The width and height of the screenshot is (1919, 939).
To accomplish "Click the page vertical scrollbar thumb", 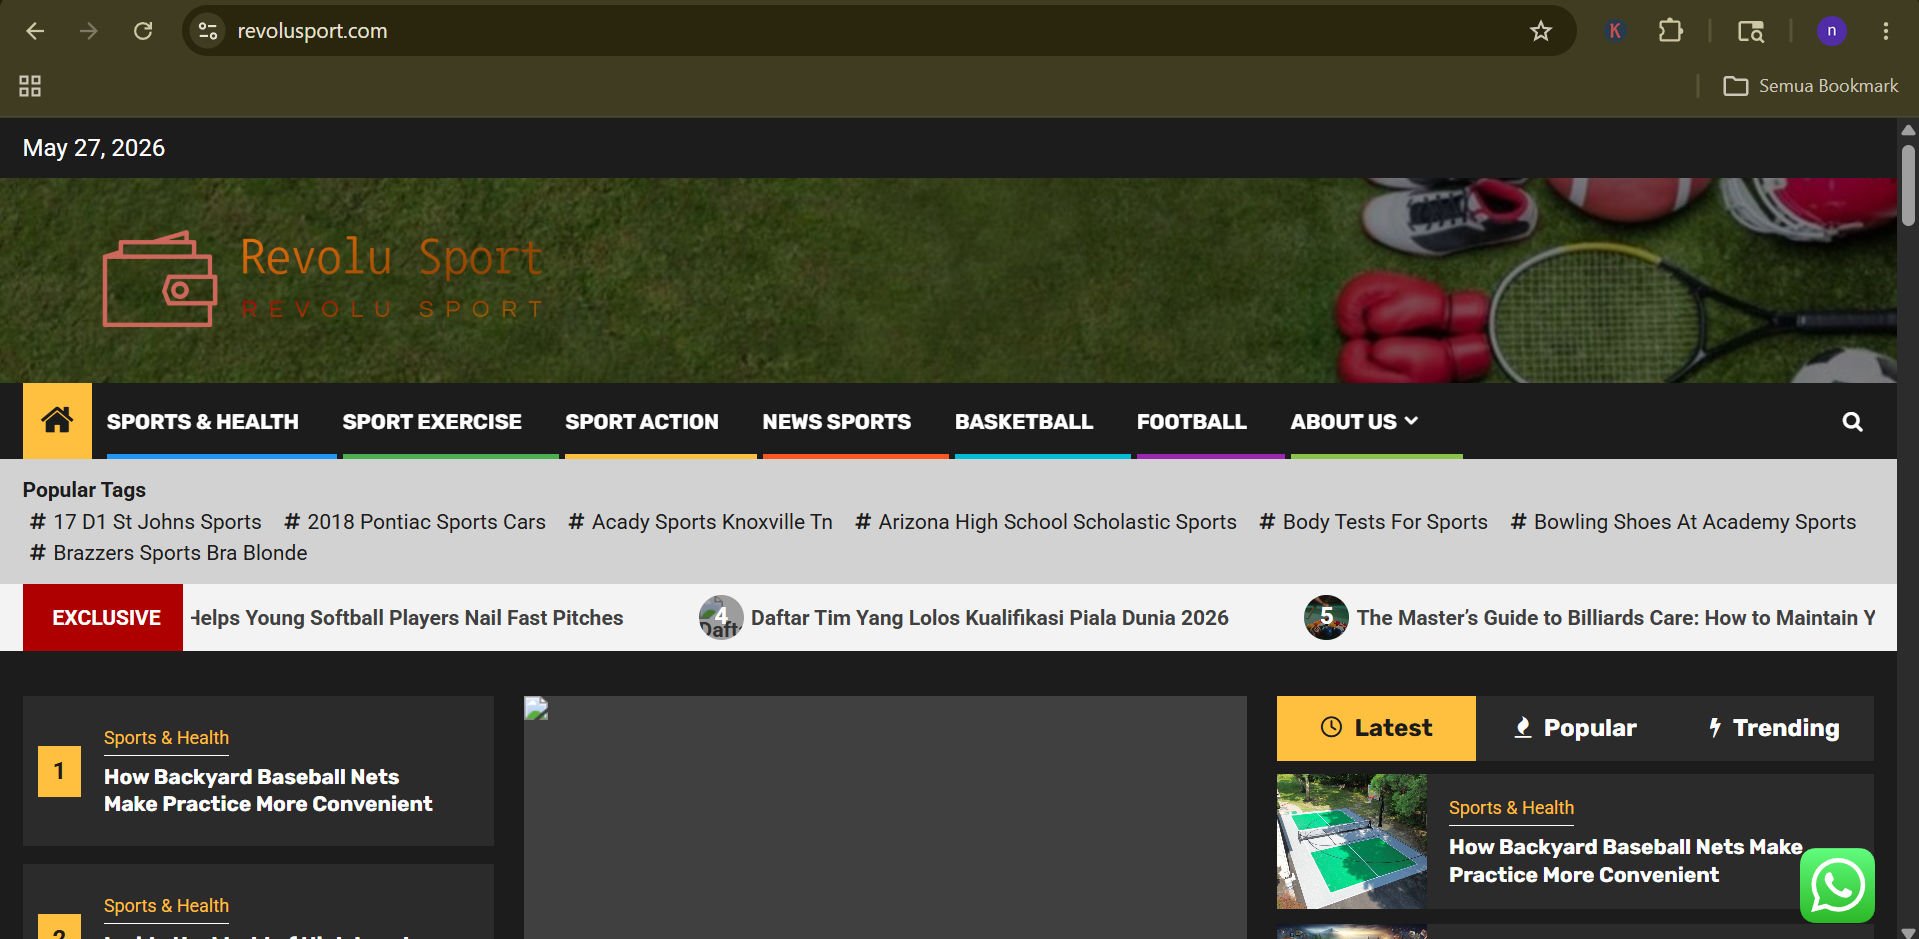I will (1908, 185).
